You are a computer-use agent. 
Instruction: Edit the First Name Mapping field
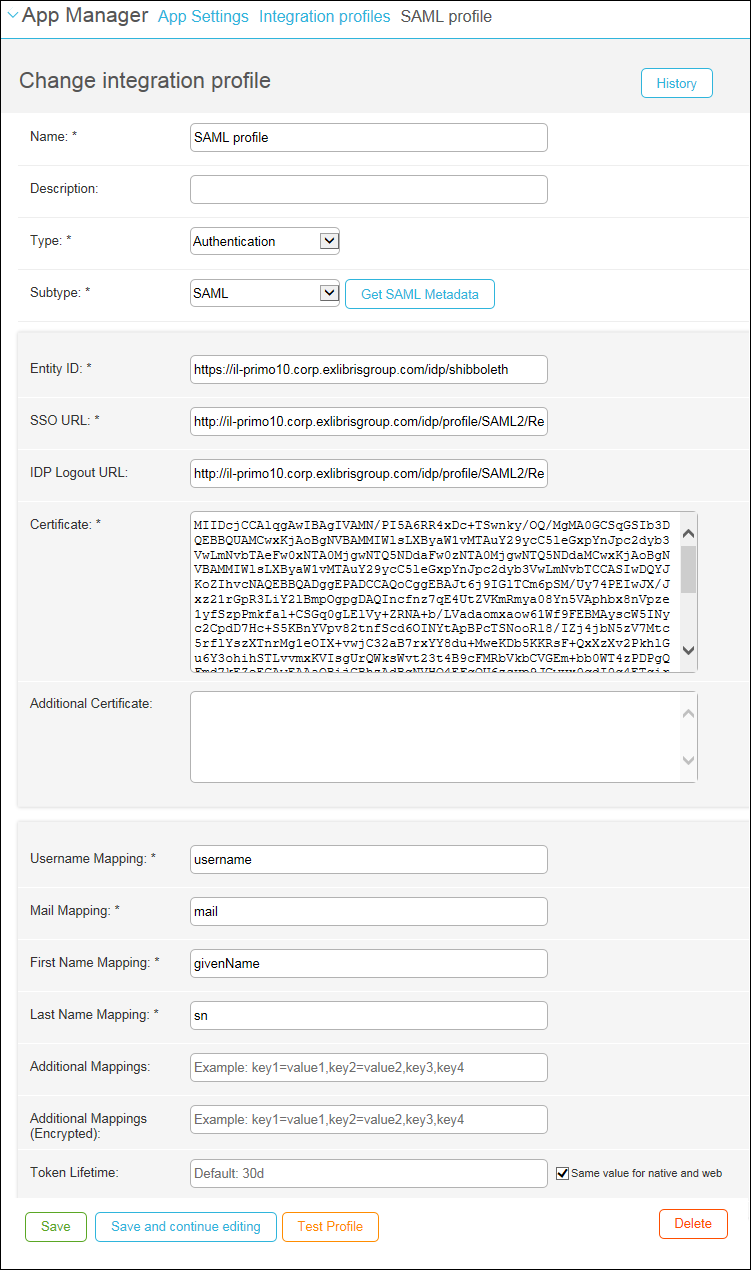[369, 963]
